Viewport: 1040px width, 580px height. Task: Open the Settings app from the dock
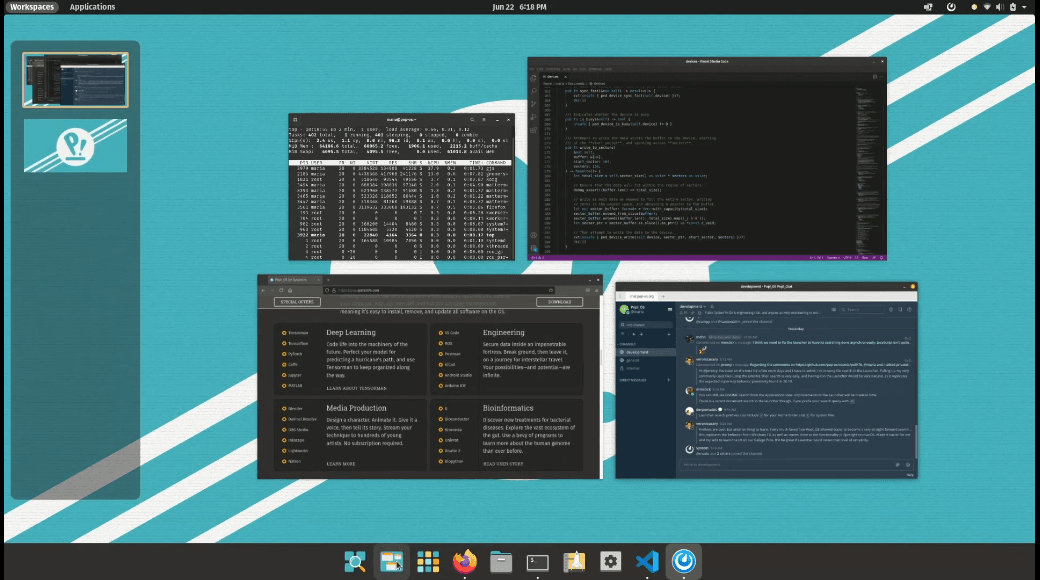coord(610,561)
